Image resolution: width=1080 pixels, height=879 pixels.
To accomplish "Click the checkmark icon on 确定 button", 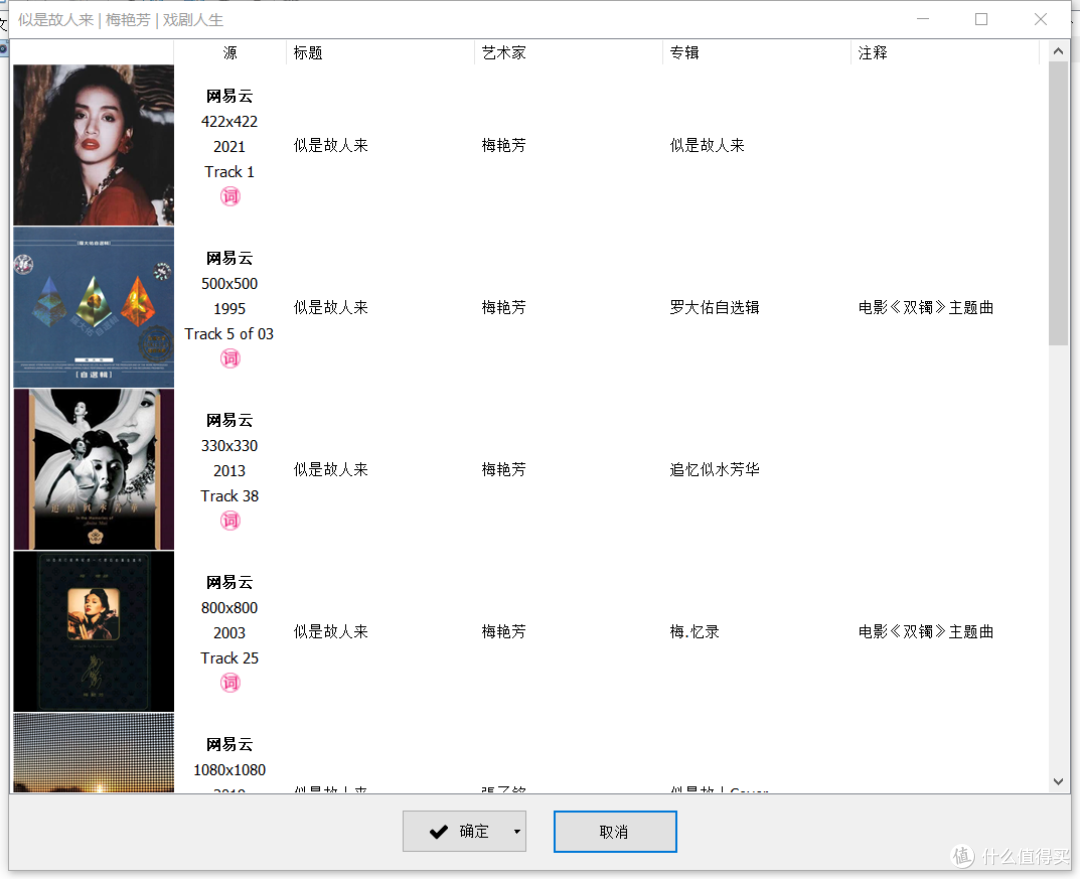I will tap(439, 832).
